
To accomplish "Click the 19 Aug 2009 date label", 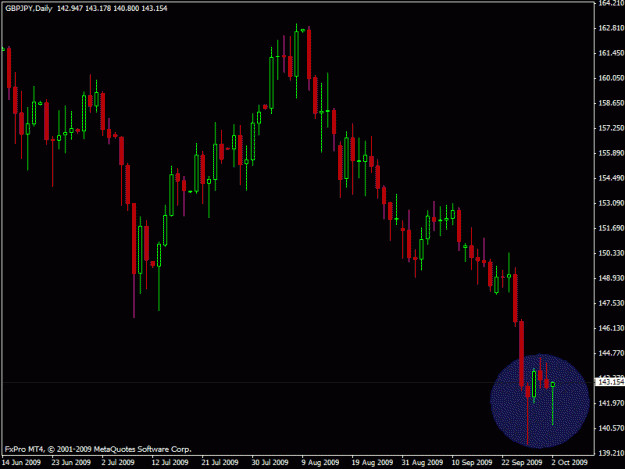I will [x=372, y=462].
